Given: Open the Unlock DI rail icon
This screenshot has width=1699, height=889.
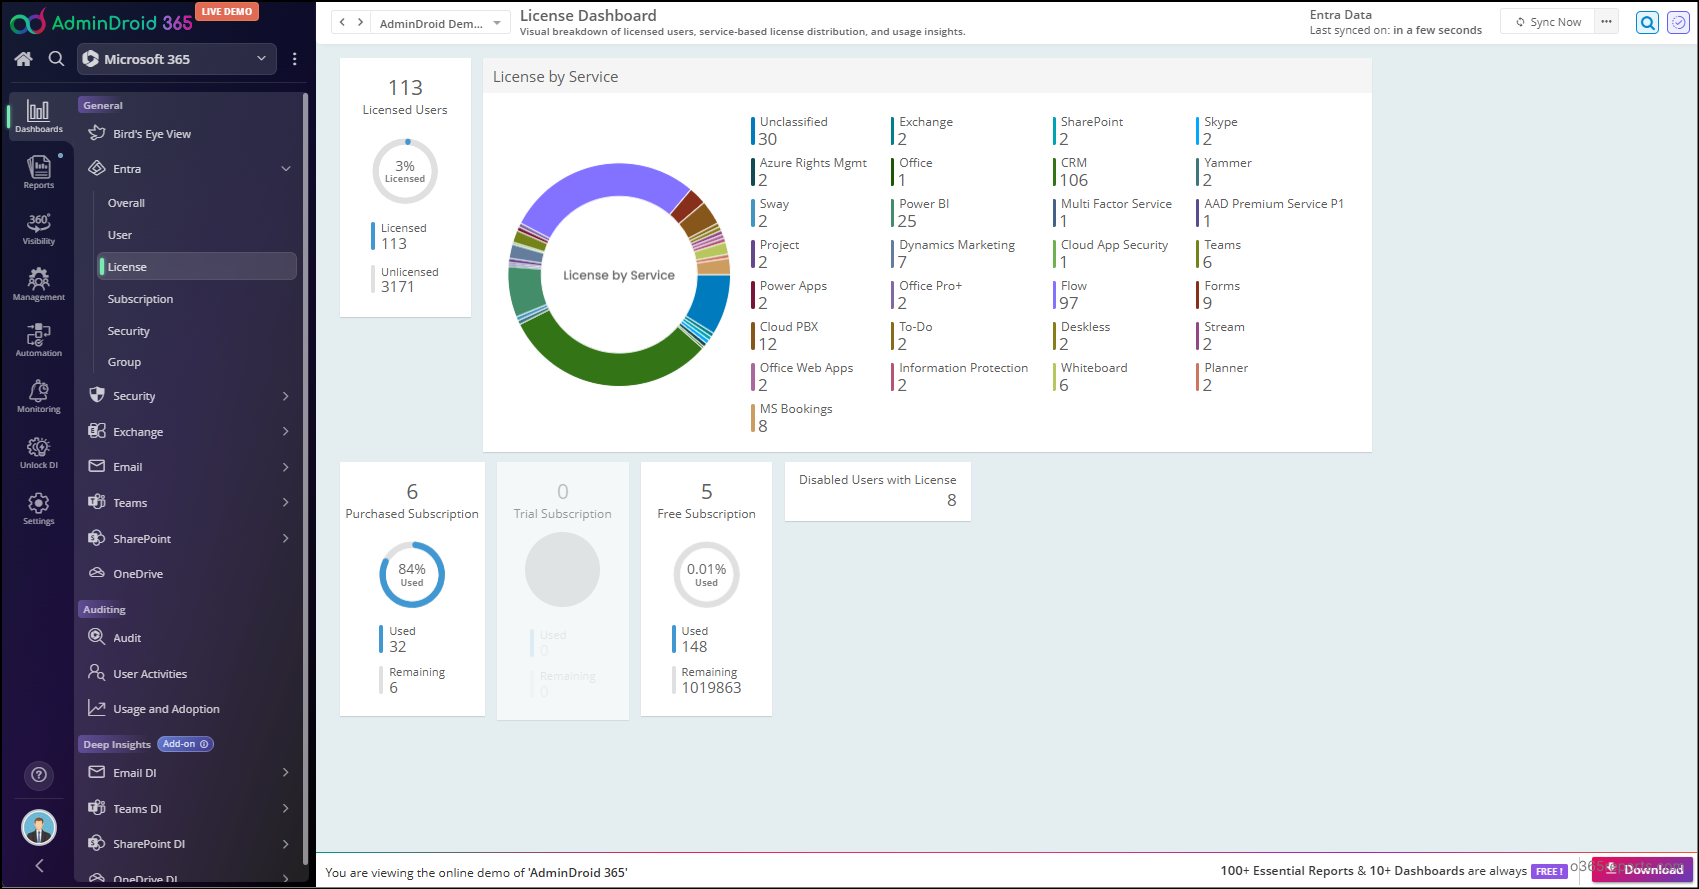Looking at the screenshot, I should [39, 452].
